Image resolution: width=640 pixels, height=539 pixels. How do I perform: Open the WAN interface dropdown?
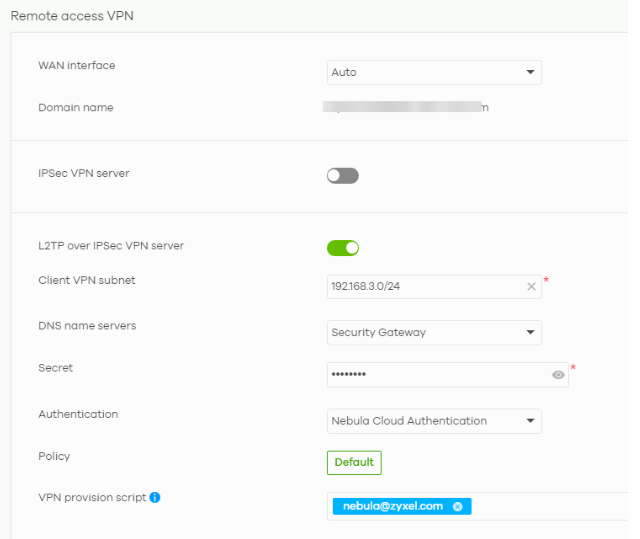click(434, 72)
